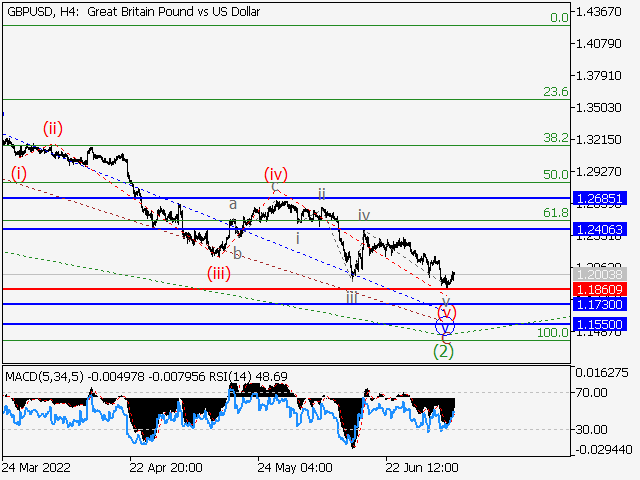The width and height of the screenshot is (640, 480).
Task: Click the 1.15500 blue price label
Action: (x=600, y=324)
